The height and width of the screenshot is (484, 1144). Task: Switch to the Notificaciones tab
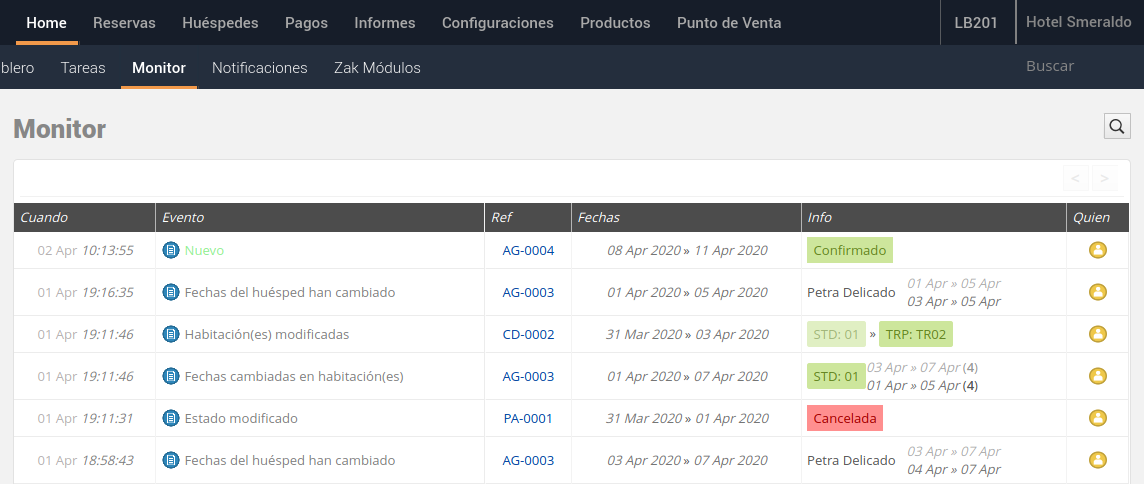pos(260,68)
